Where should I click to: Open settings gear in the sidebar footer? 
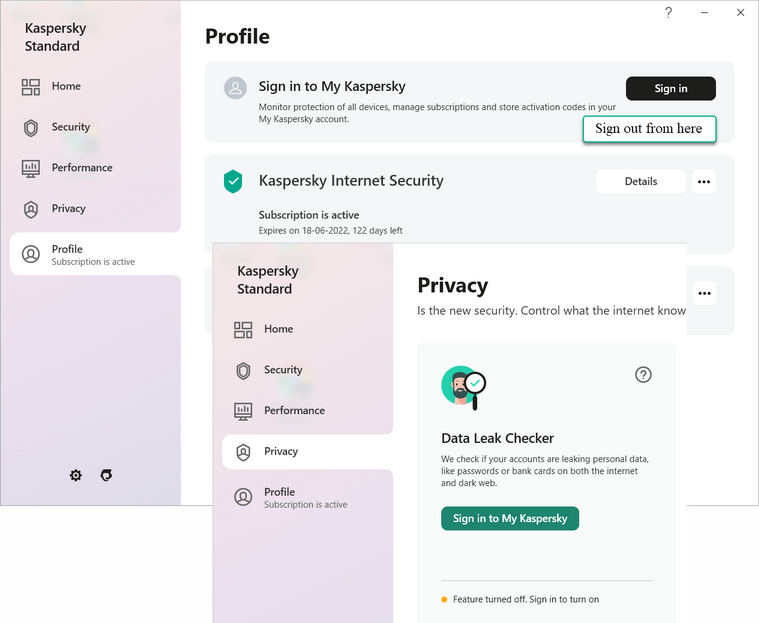coord(76,475)
